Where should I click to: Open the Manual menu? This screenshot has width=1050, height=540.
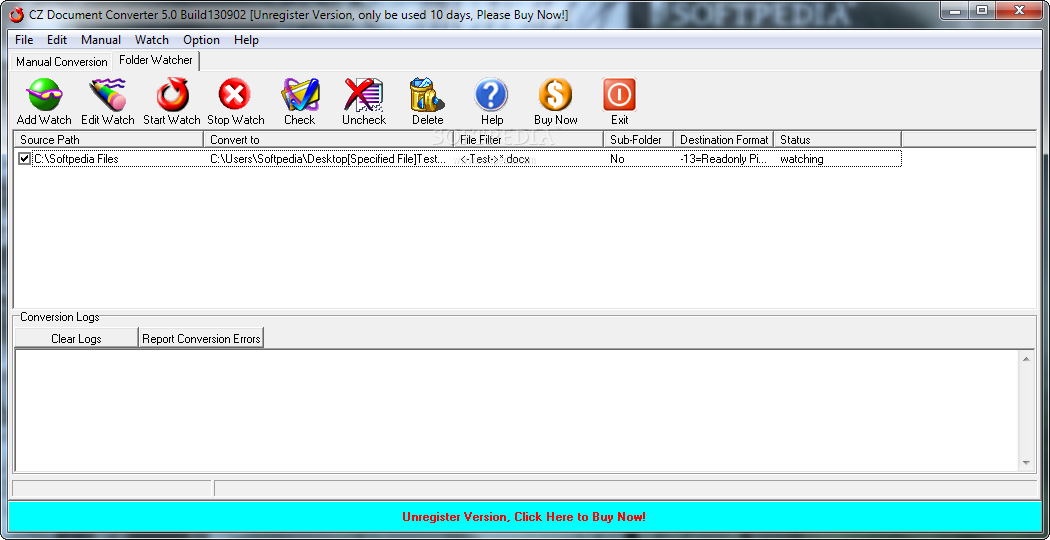click(x=101, y=40)
